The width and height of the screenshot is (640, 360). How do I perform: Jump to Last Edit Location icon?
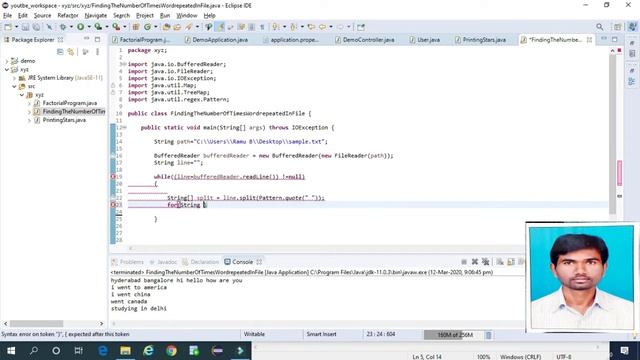pos(311,27)
